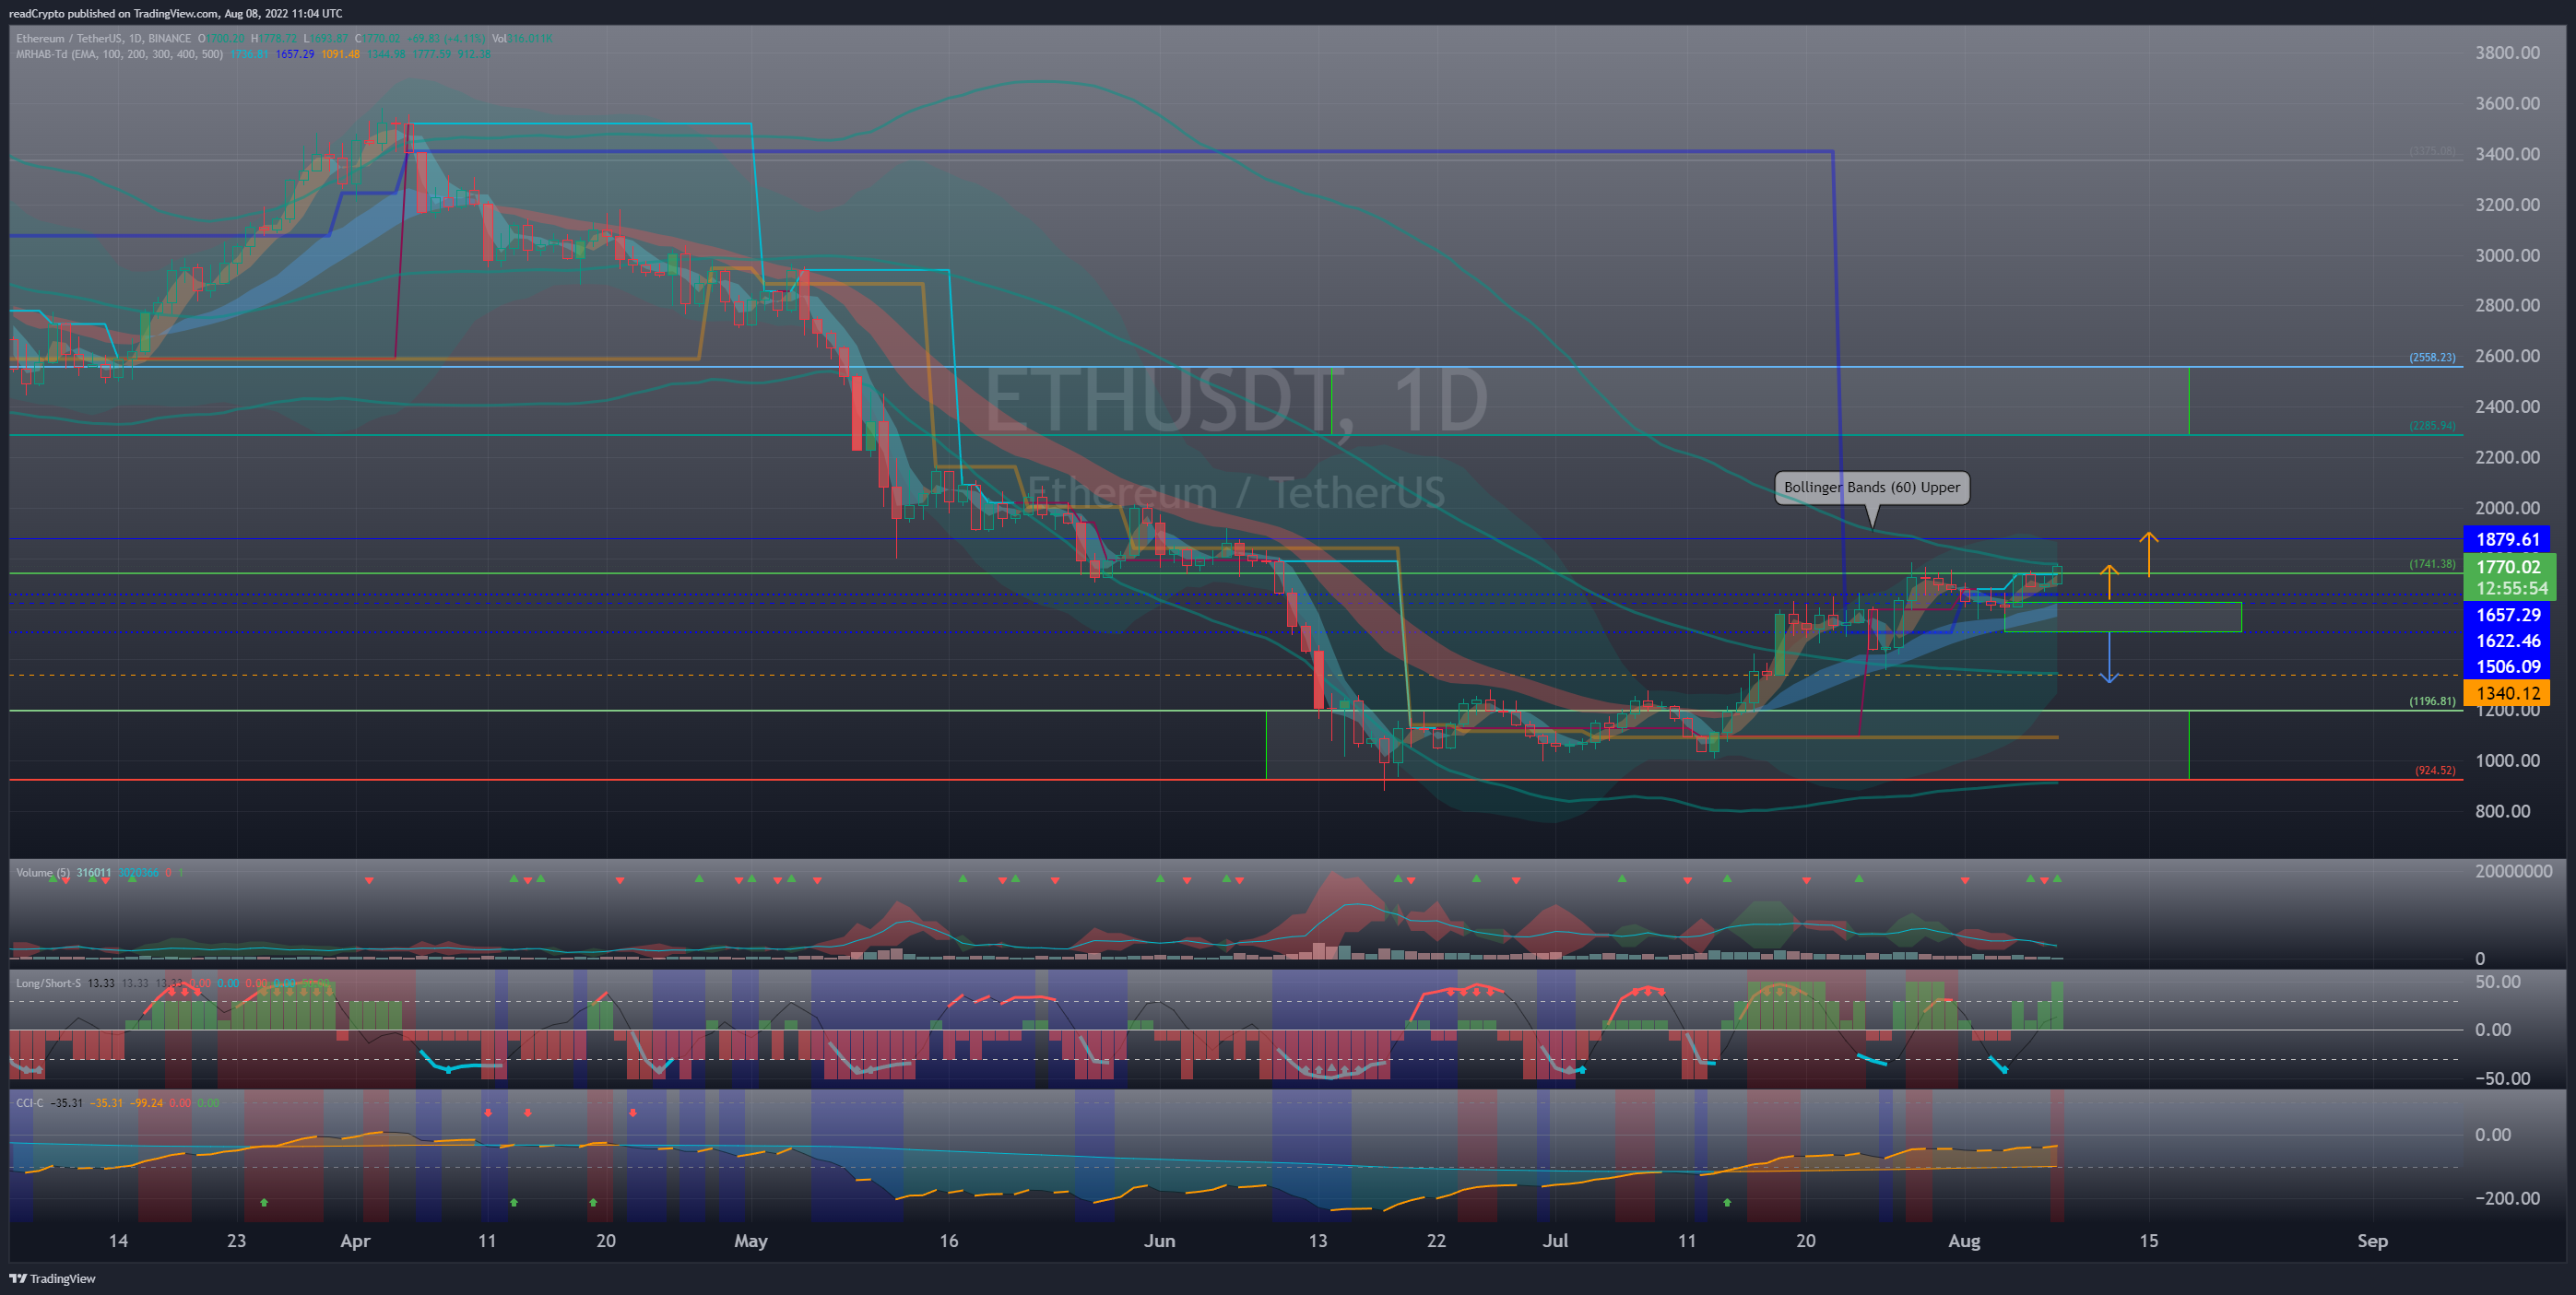Click the 'Long/Short-S' indicator label
2576x1295 pixels.
(x=49, y=983)
